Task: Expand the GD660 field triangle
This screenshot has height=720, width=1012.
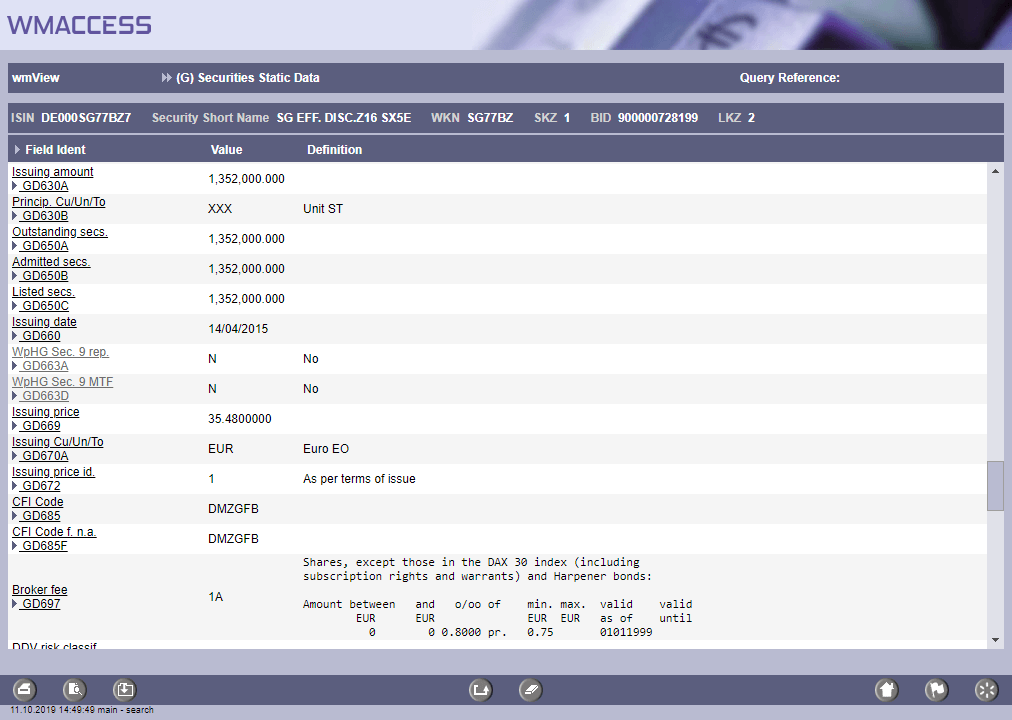Action: click(15, 335)
